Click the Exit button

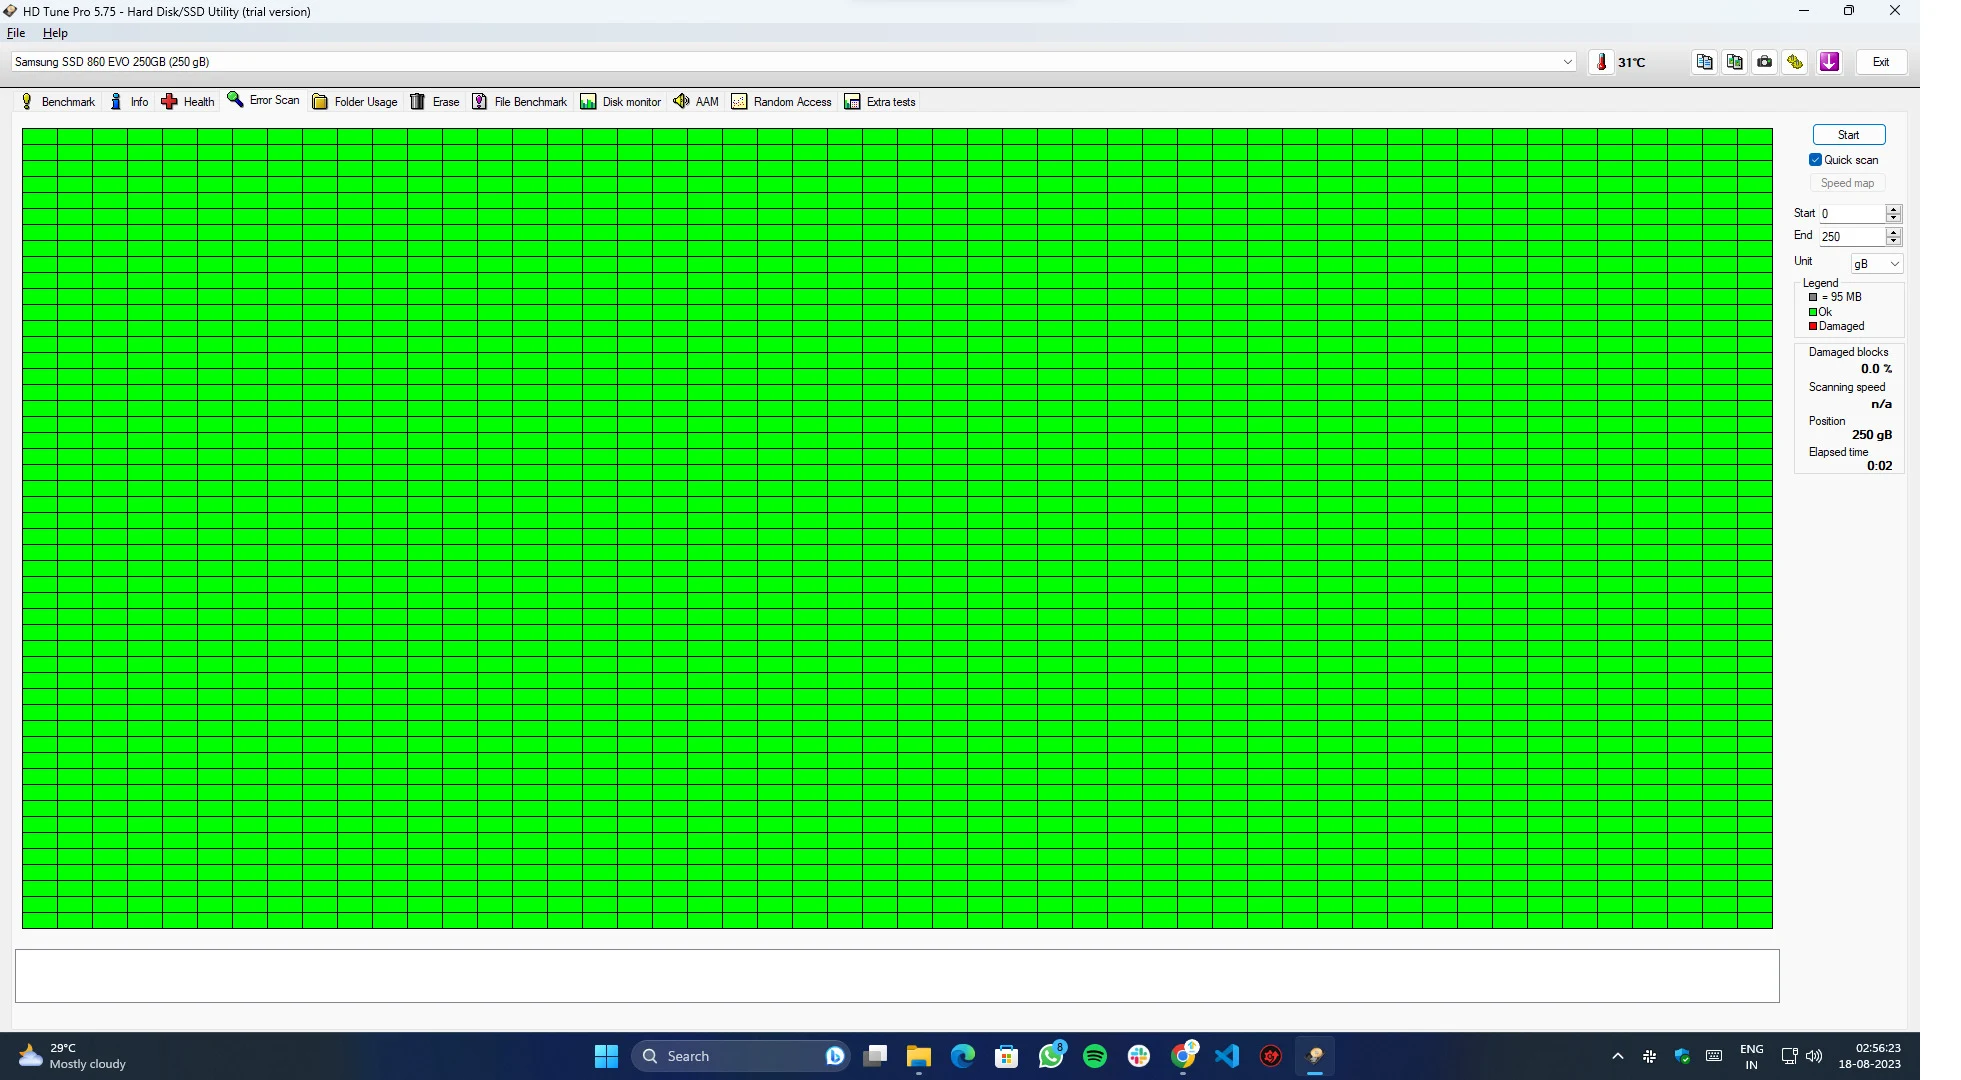point(1881,62)
